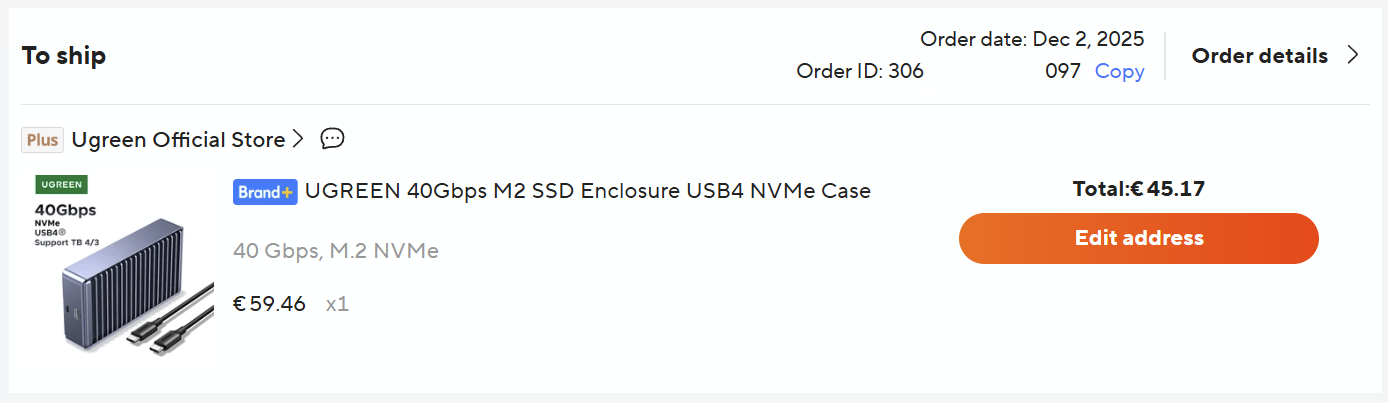Click the x1 quantity label

pos(337,304)
